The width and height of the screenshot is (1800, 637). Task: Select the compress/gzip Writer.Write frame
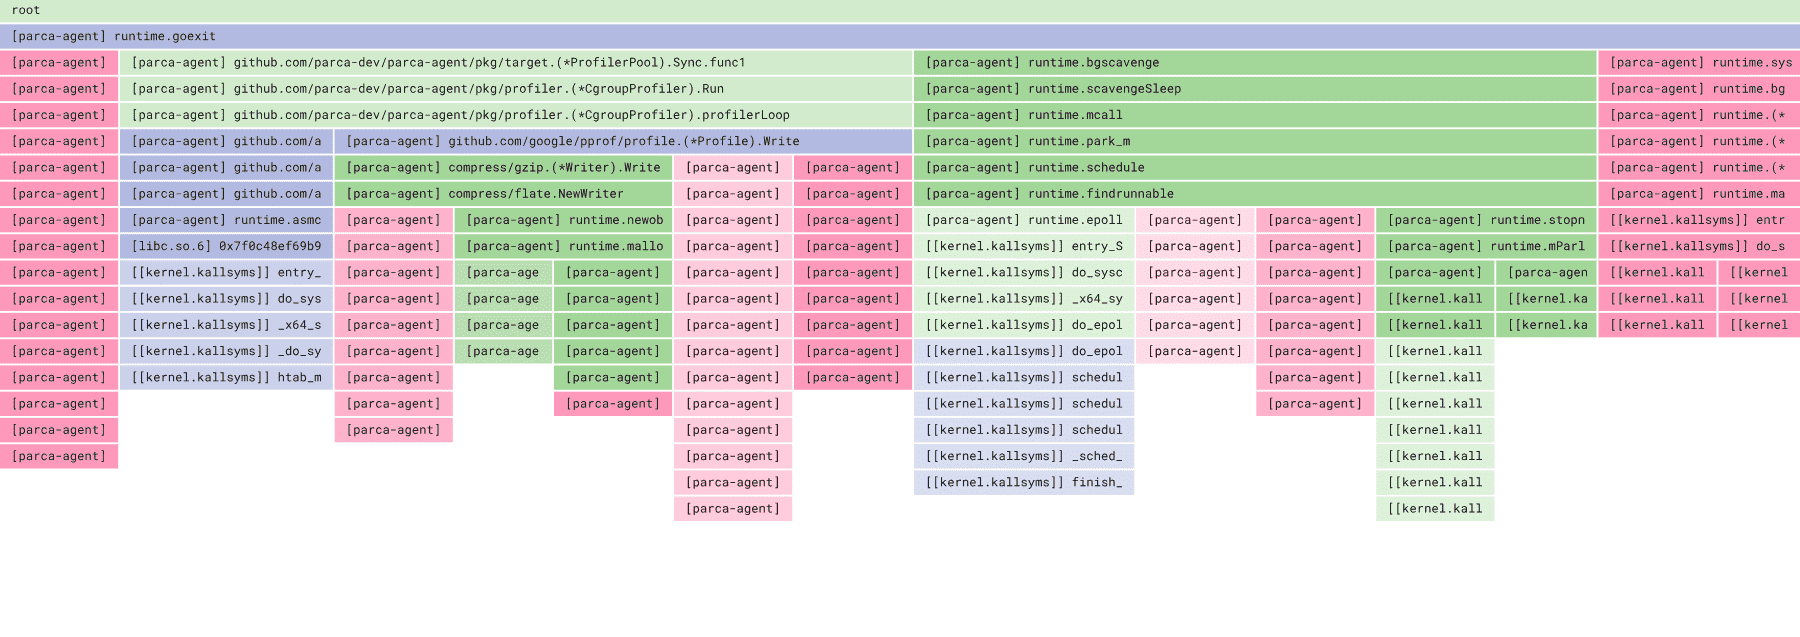click(503, 168)
